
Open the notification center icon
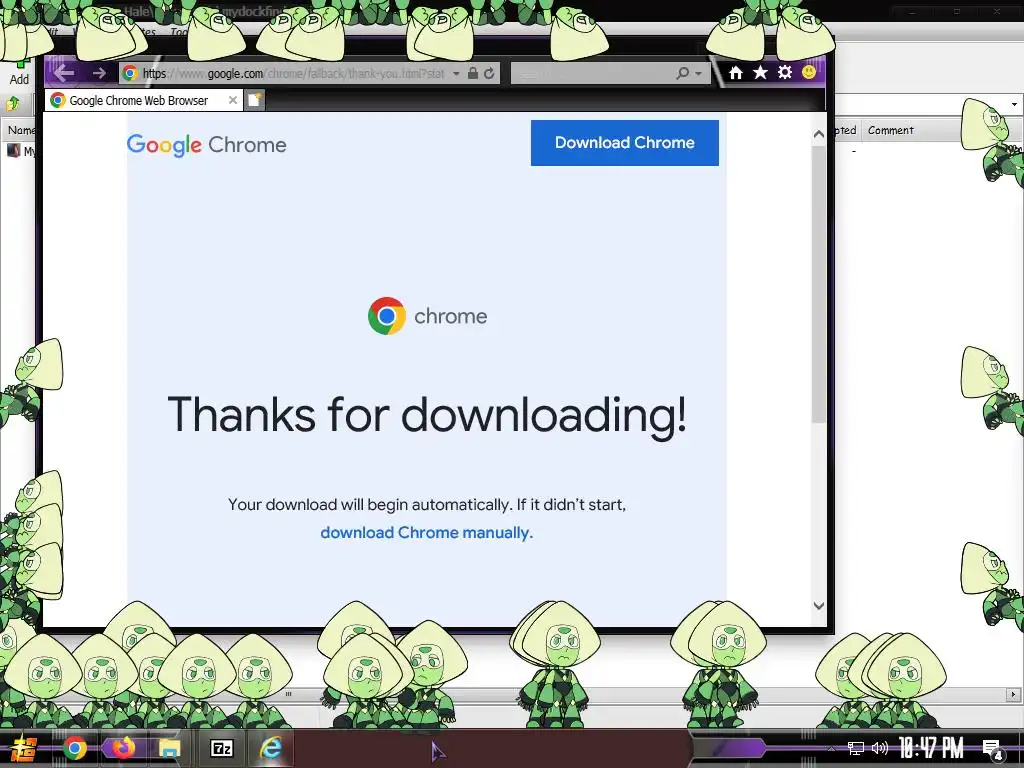(x=993, y=749)
